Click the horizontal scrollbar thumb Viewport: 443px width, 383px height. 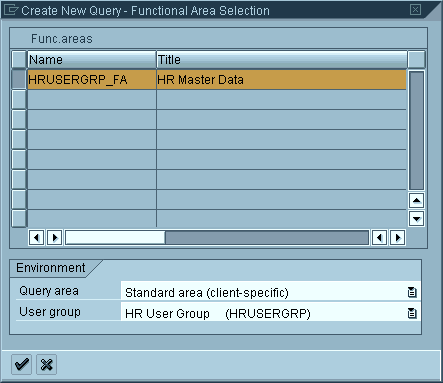point(115,238)
